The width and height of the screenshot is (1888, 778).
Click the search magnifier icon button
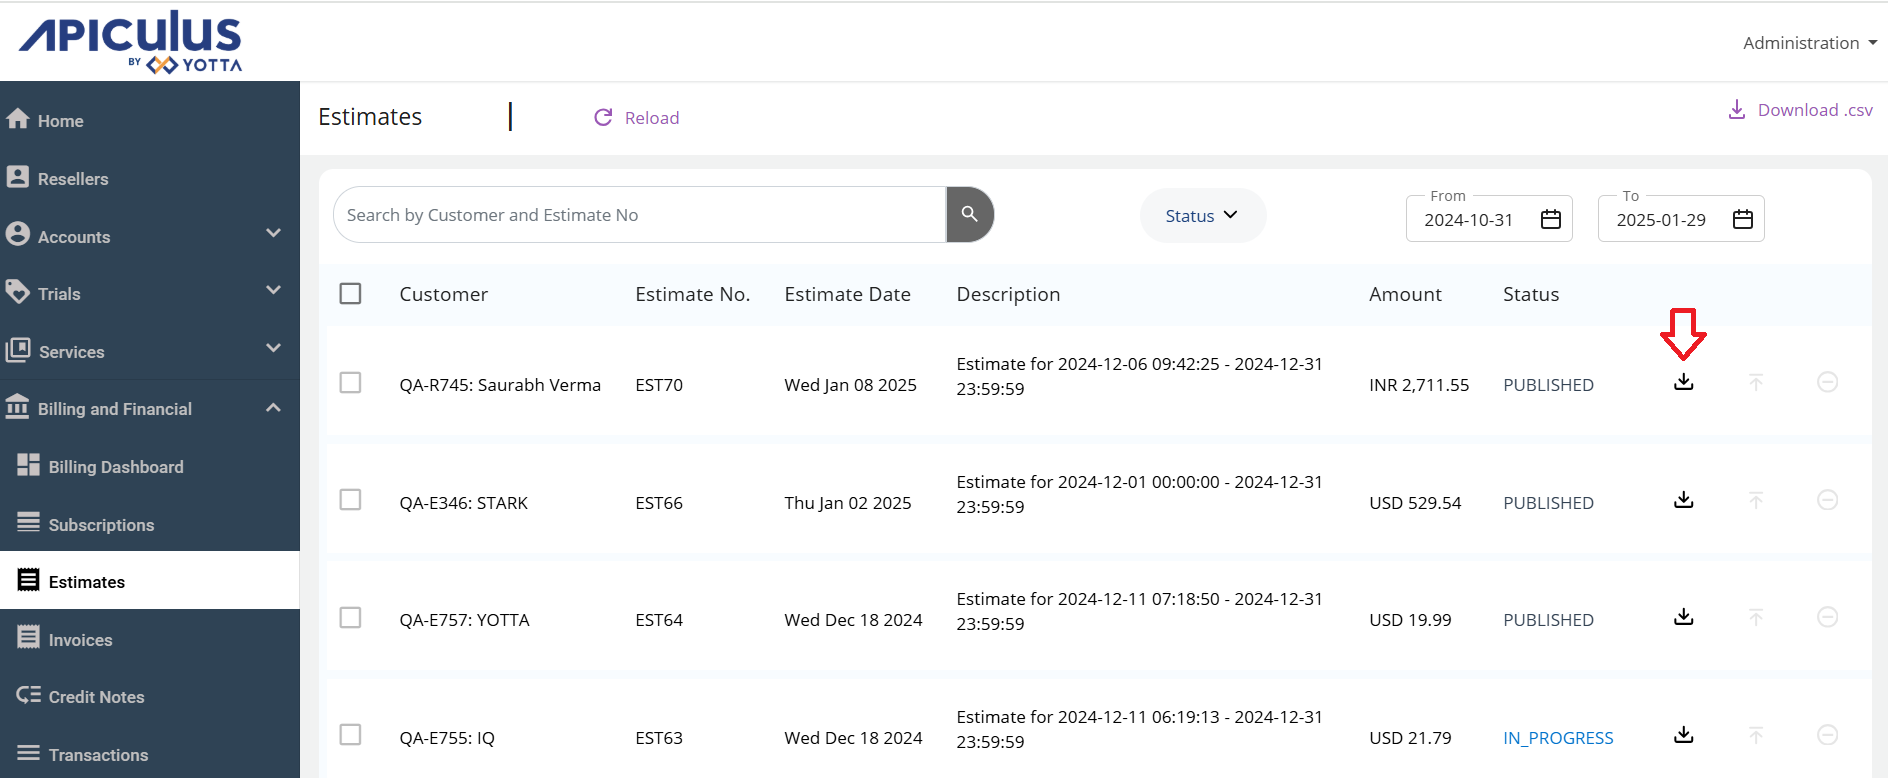tap(969, 214)
